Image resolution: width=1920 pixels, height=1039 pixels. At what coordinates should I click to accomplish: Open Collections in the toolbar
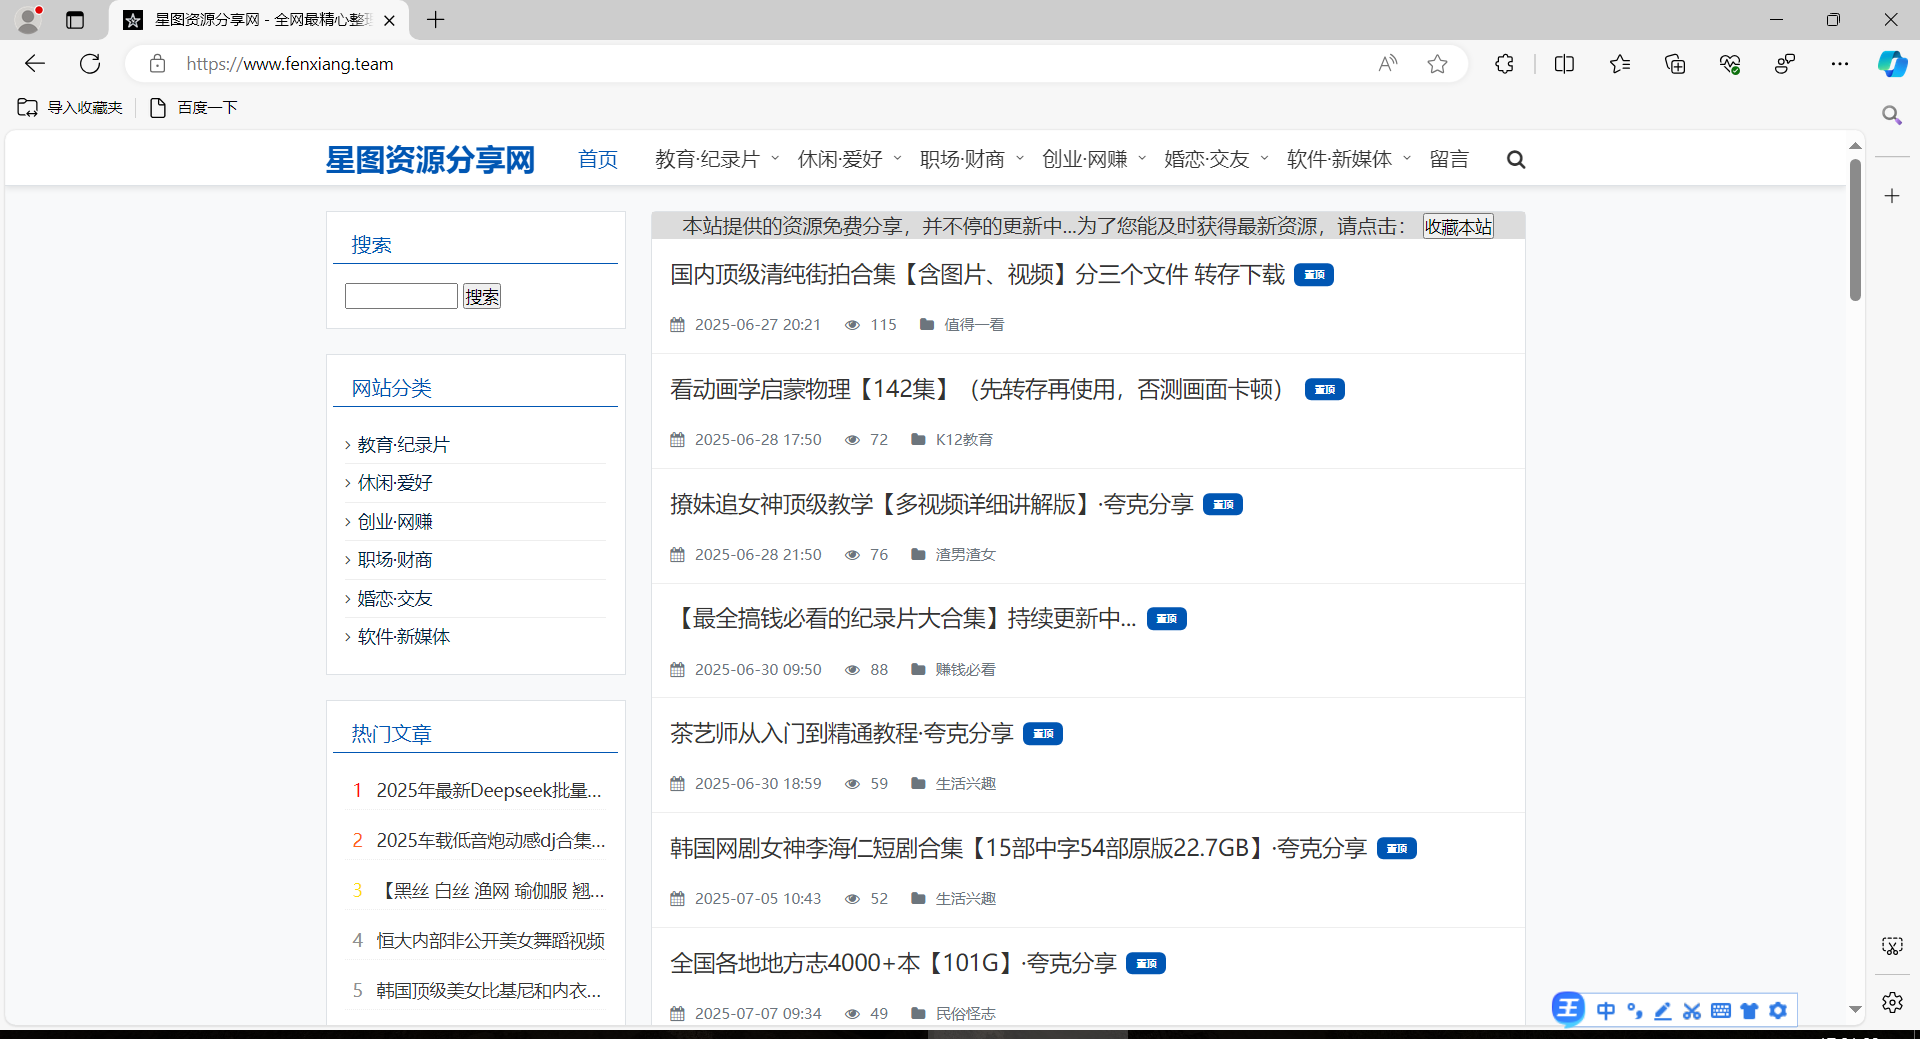coord(1675,63)
